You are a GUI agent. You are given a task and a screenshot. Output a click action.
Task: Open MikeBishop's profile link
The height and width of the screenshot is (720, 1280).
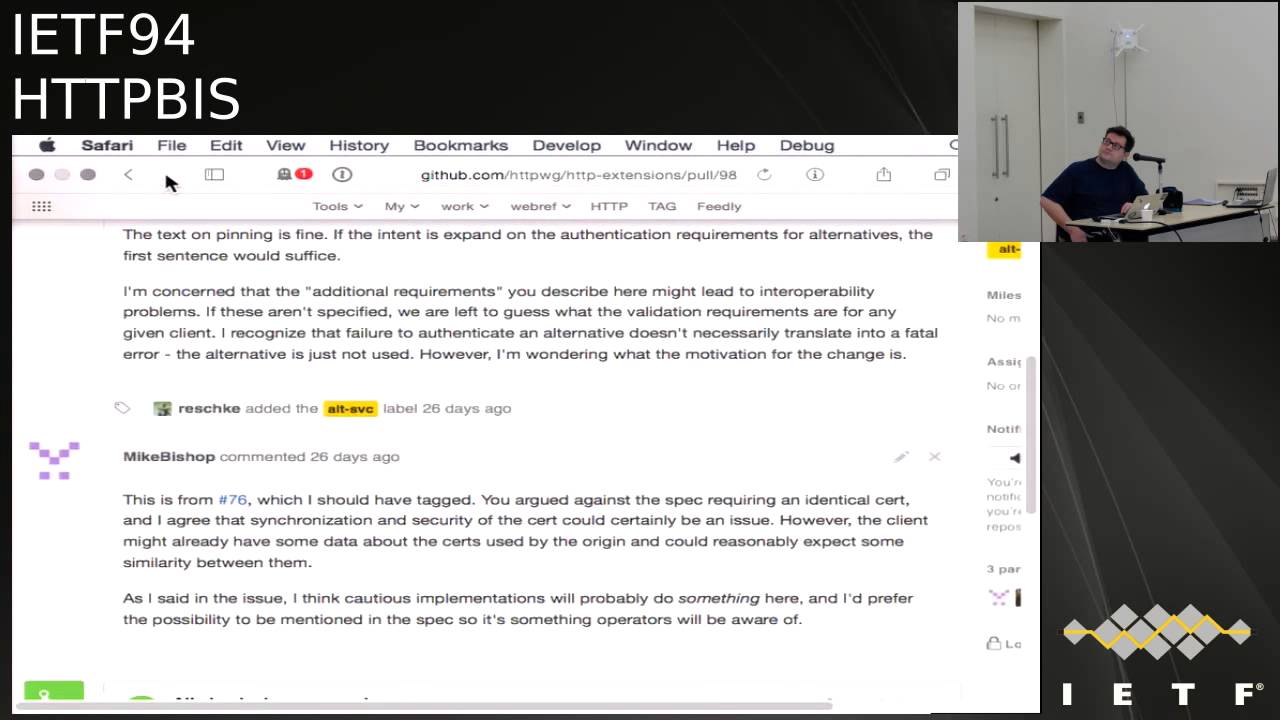click(169, 456)
